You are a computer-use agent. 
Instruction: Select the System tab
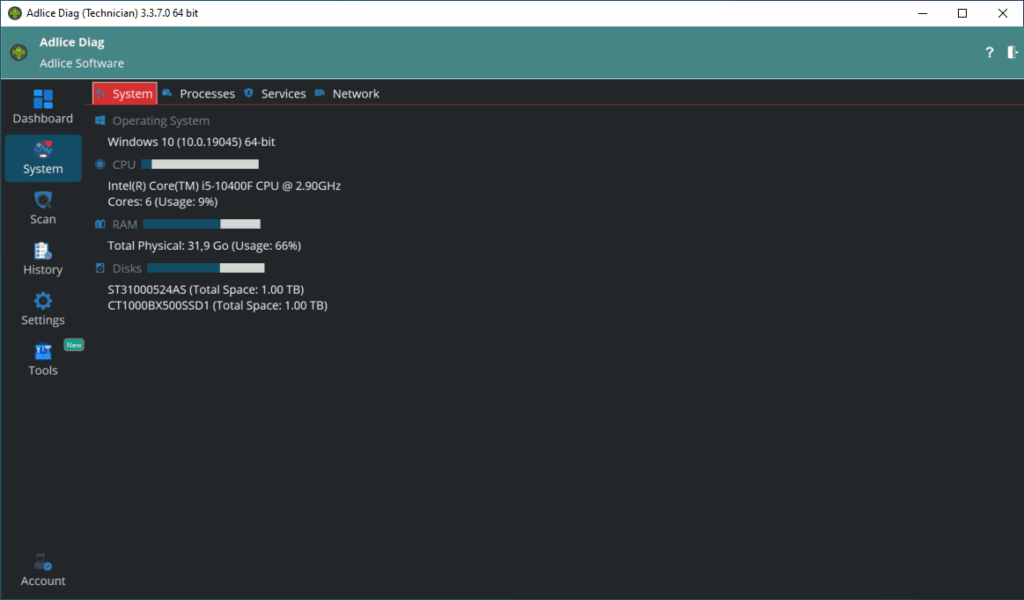125,94
